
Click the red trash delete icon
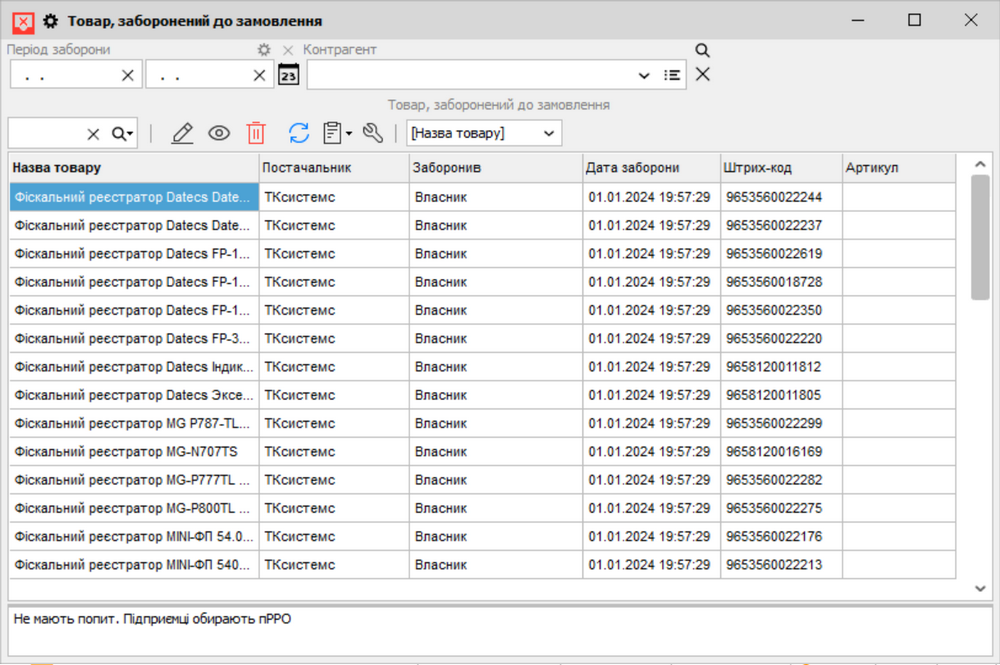click(x=257, y=133)
